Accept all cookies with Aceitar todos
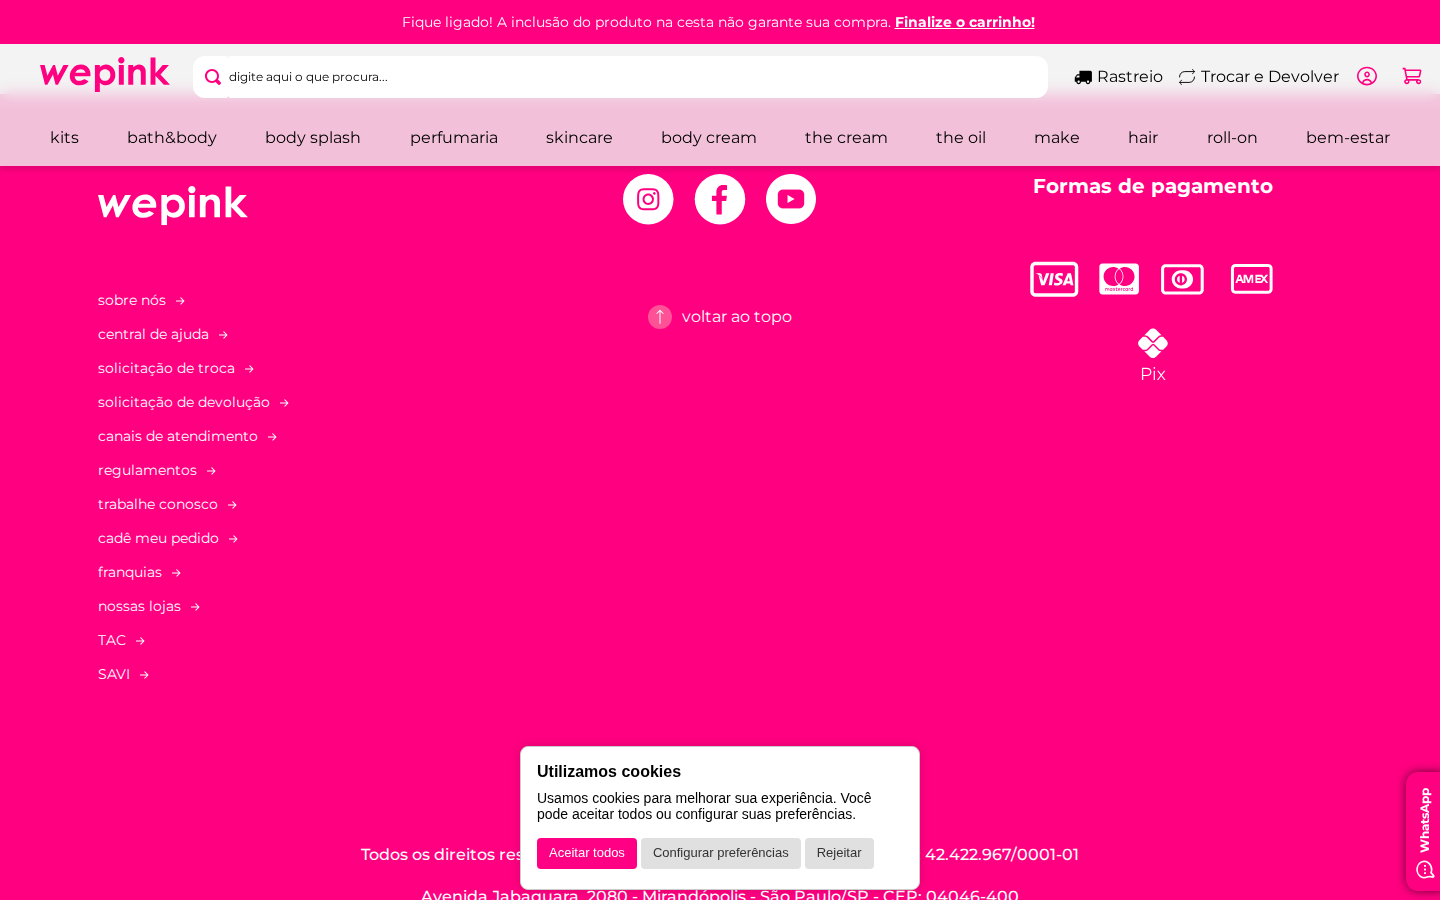1440x900 pixels. pos(587,853)
